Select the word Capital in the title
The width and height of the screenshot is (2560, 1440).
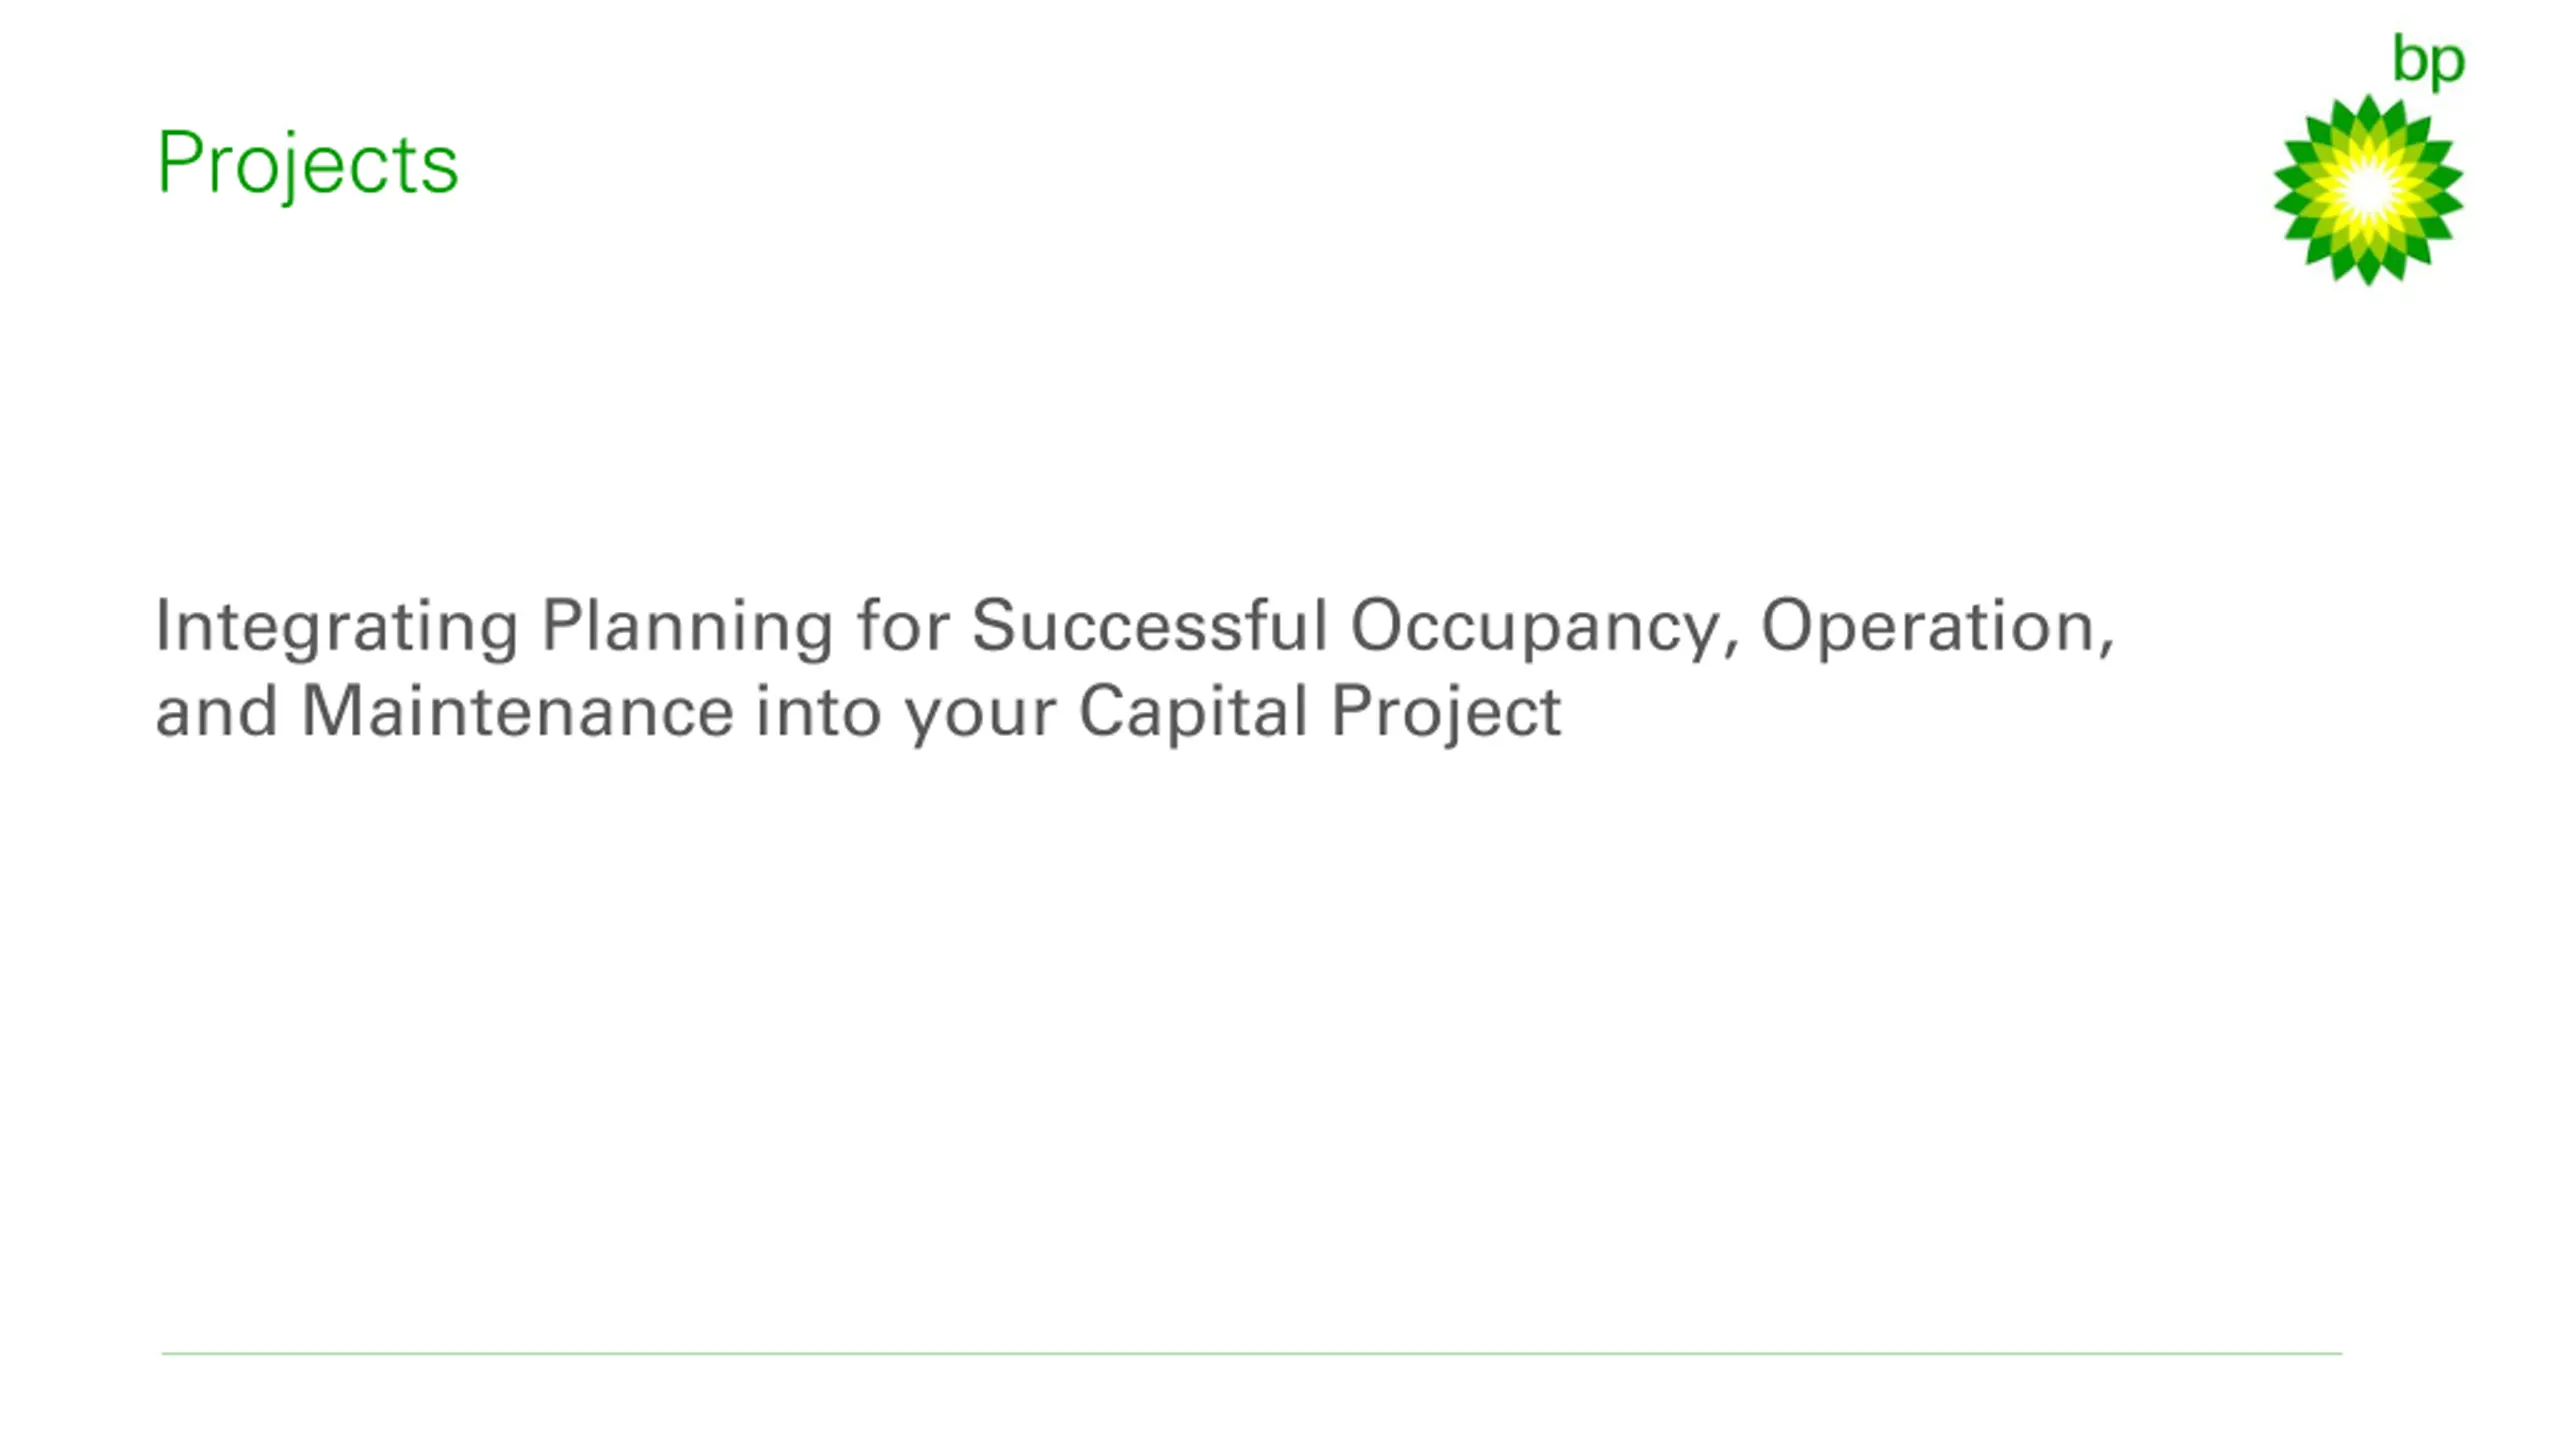[1193, 714]
